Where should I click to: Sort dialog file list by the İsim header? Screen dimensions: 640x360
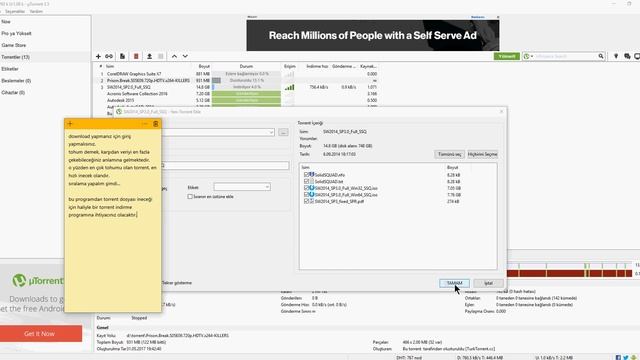point(305,167)
